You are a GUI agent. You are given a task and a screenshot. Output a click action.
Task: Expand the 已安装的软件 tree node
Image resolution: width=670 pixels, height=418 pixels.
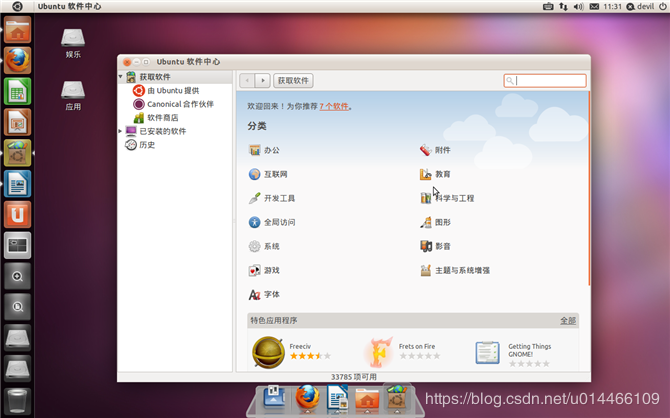(x=120, y=131)
